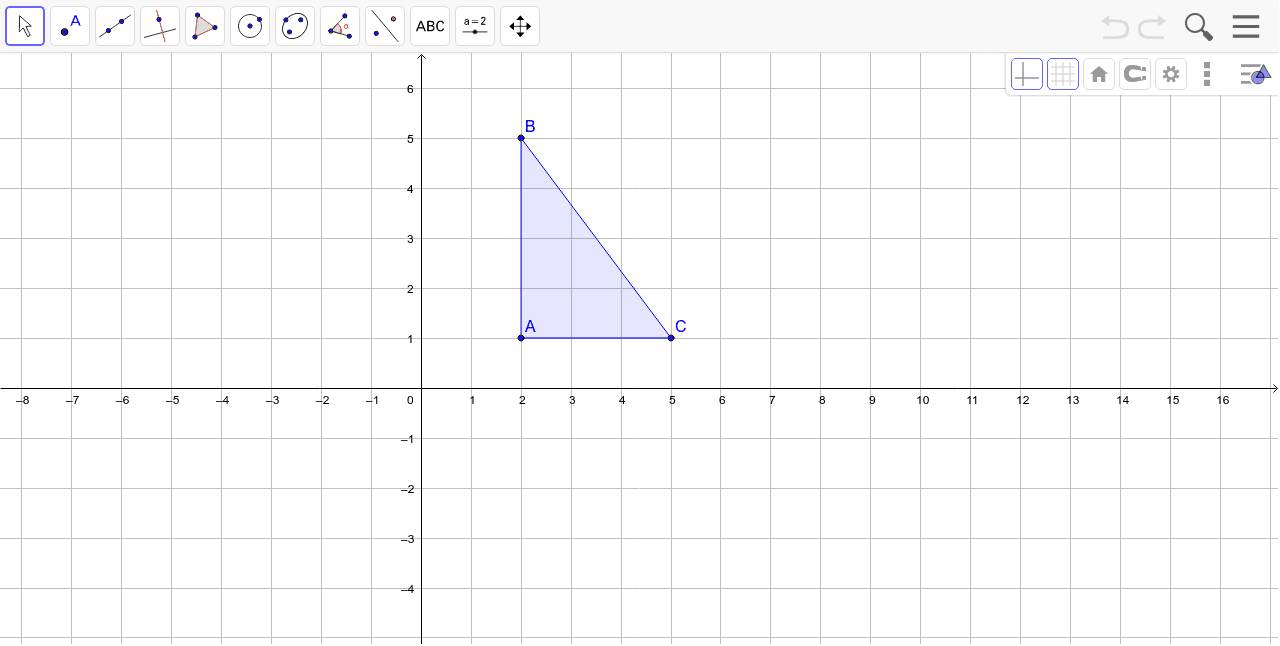Reset to standard view with home button
Viewport: 1280px width, 646px height.
1099,74
